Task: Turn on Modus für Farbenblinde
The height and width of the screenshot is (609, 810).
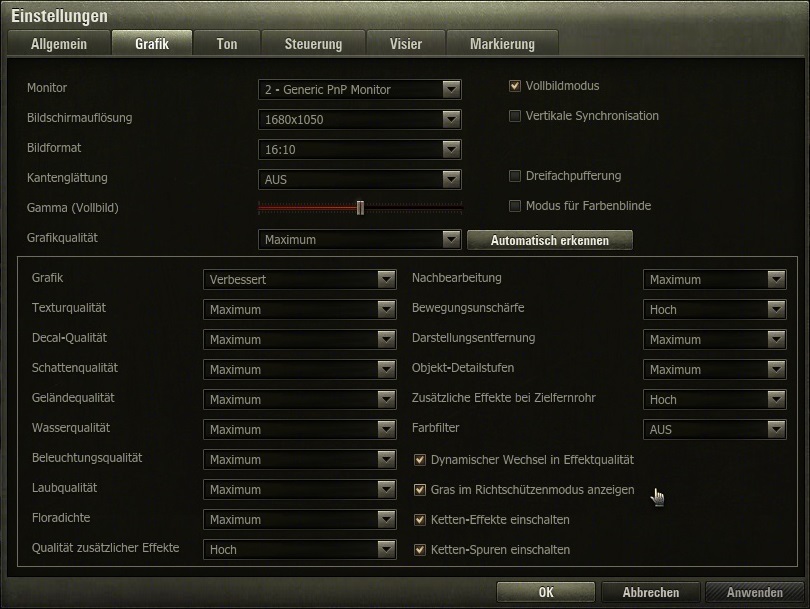Action: tap(516, 206)
